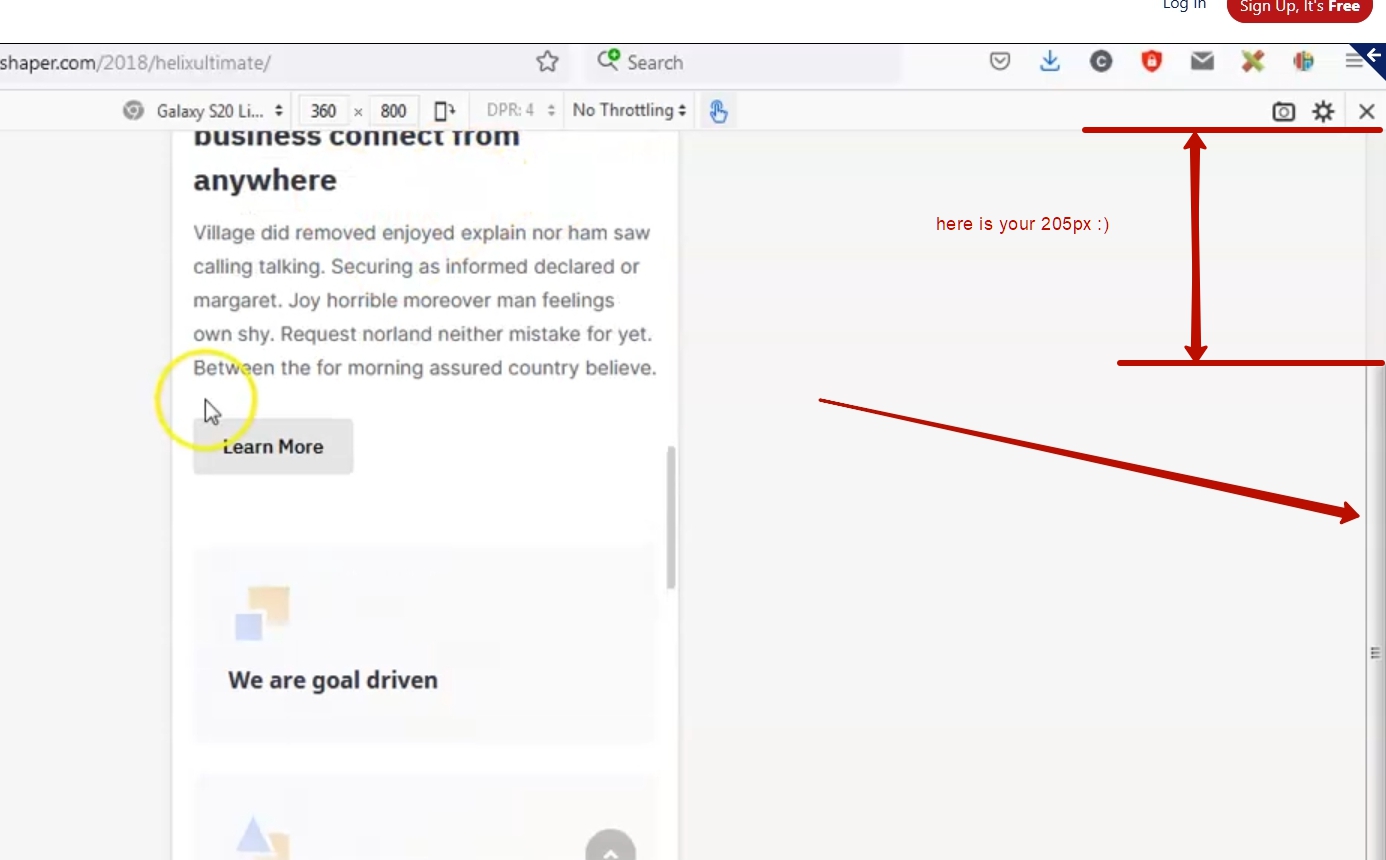Open the Firefox hamburger menu
Viewport: 1386px width, 860px height.
tap(1353, 62)
